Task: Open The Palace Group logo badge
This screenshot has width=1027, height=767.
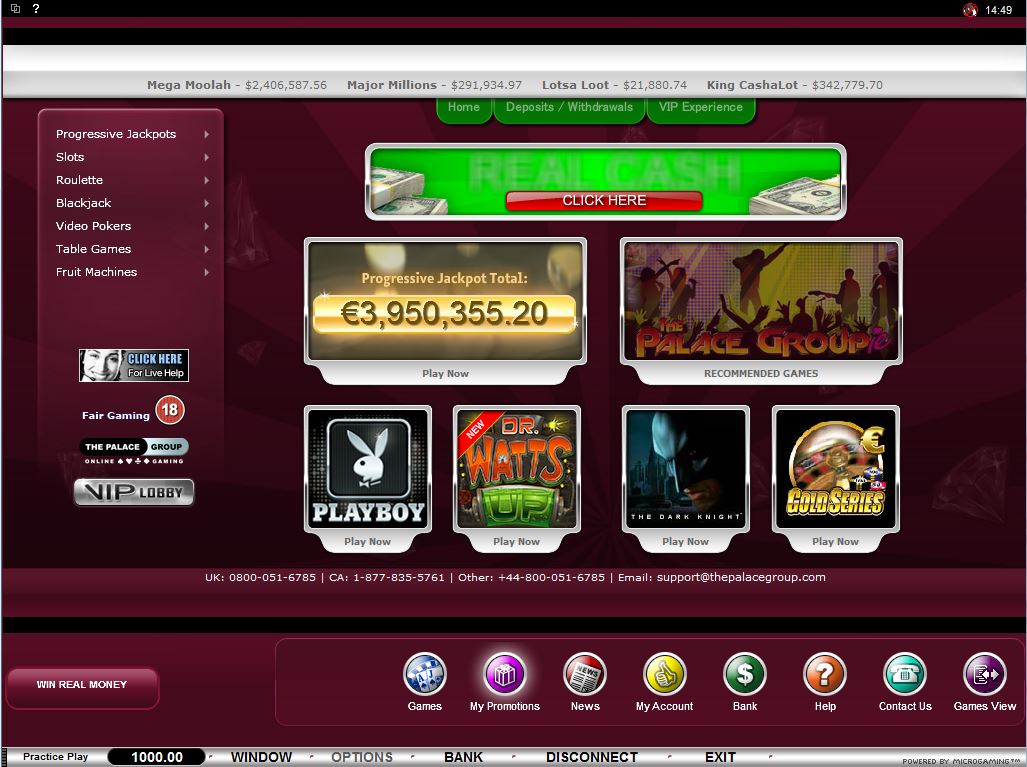Action: pos(134,451)
